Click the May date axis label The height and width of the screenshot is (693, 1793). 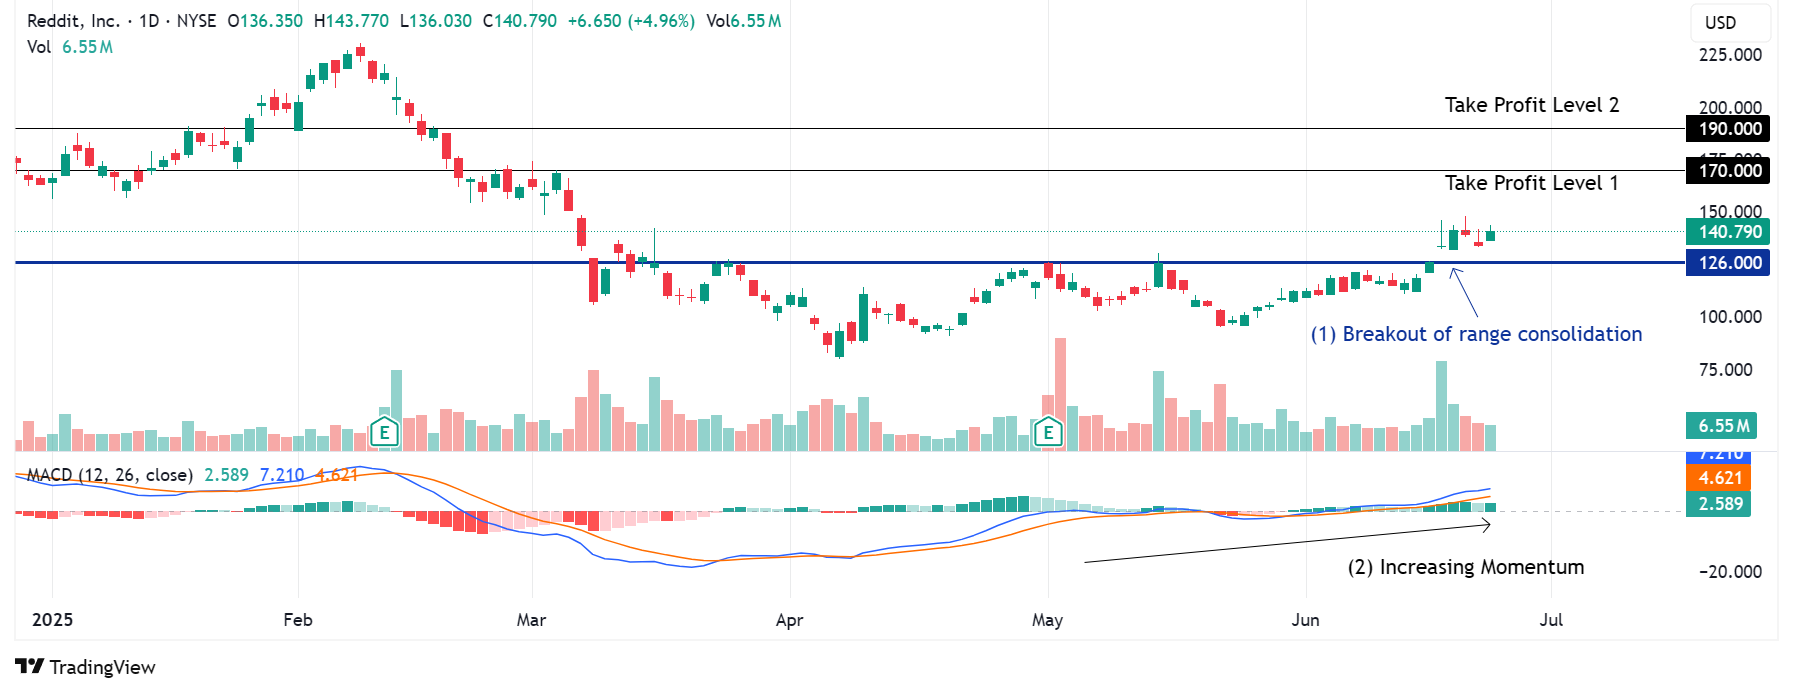[1047, 620]
